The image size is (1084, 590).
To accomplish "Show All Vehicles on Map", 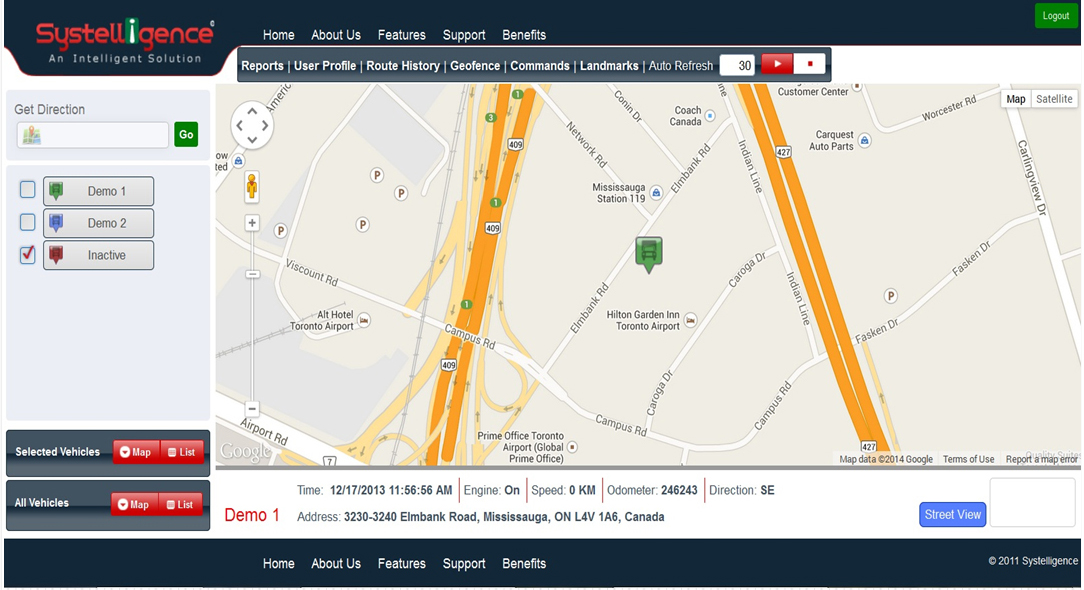I will 135,504.
